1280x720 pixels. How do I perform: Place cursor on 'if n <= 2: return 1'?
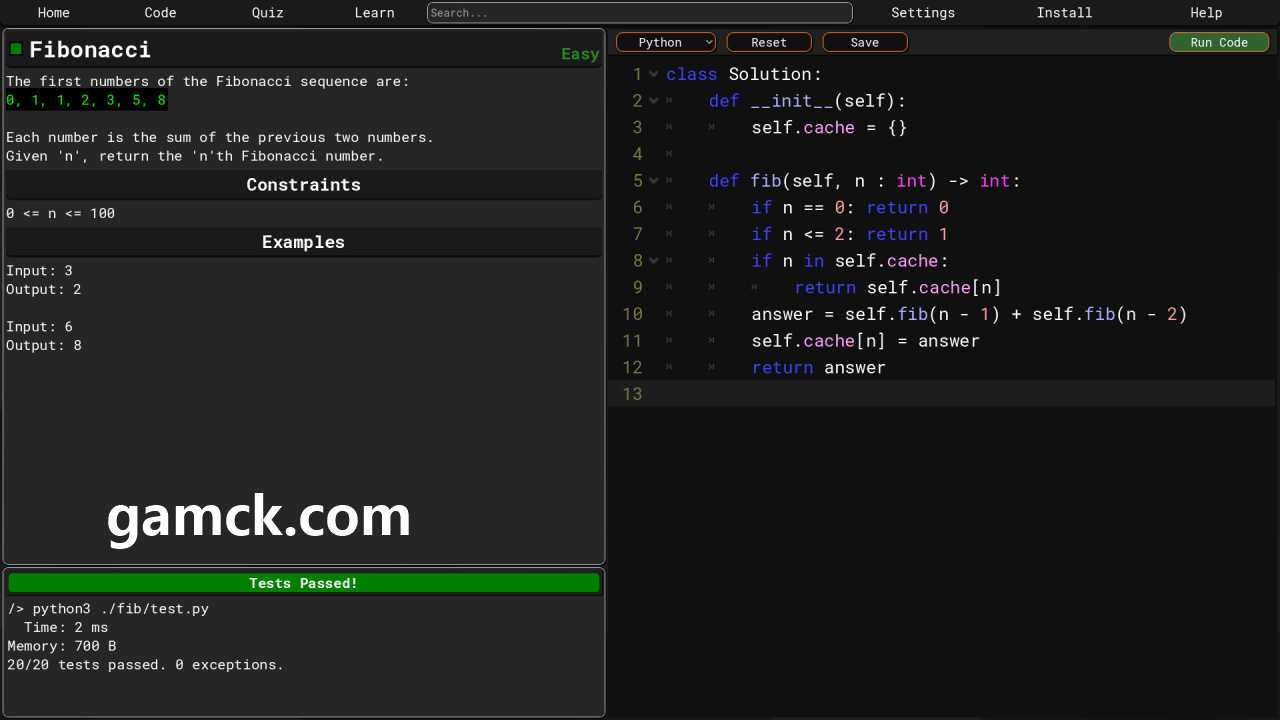pos(850,234)
